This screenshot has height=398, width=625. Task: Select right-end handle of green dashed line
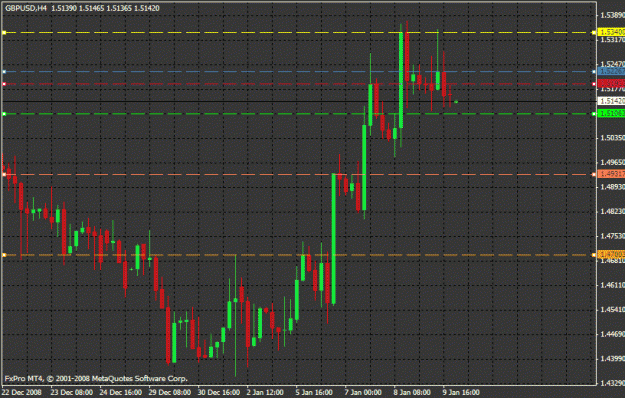tap(594, 114)
